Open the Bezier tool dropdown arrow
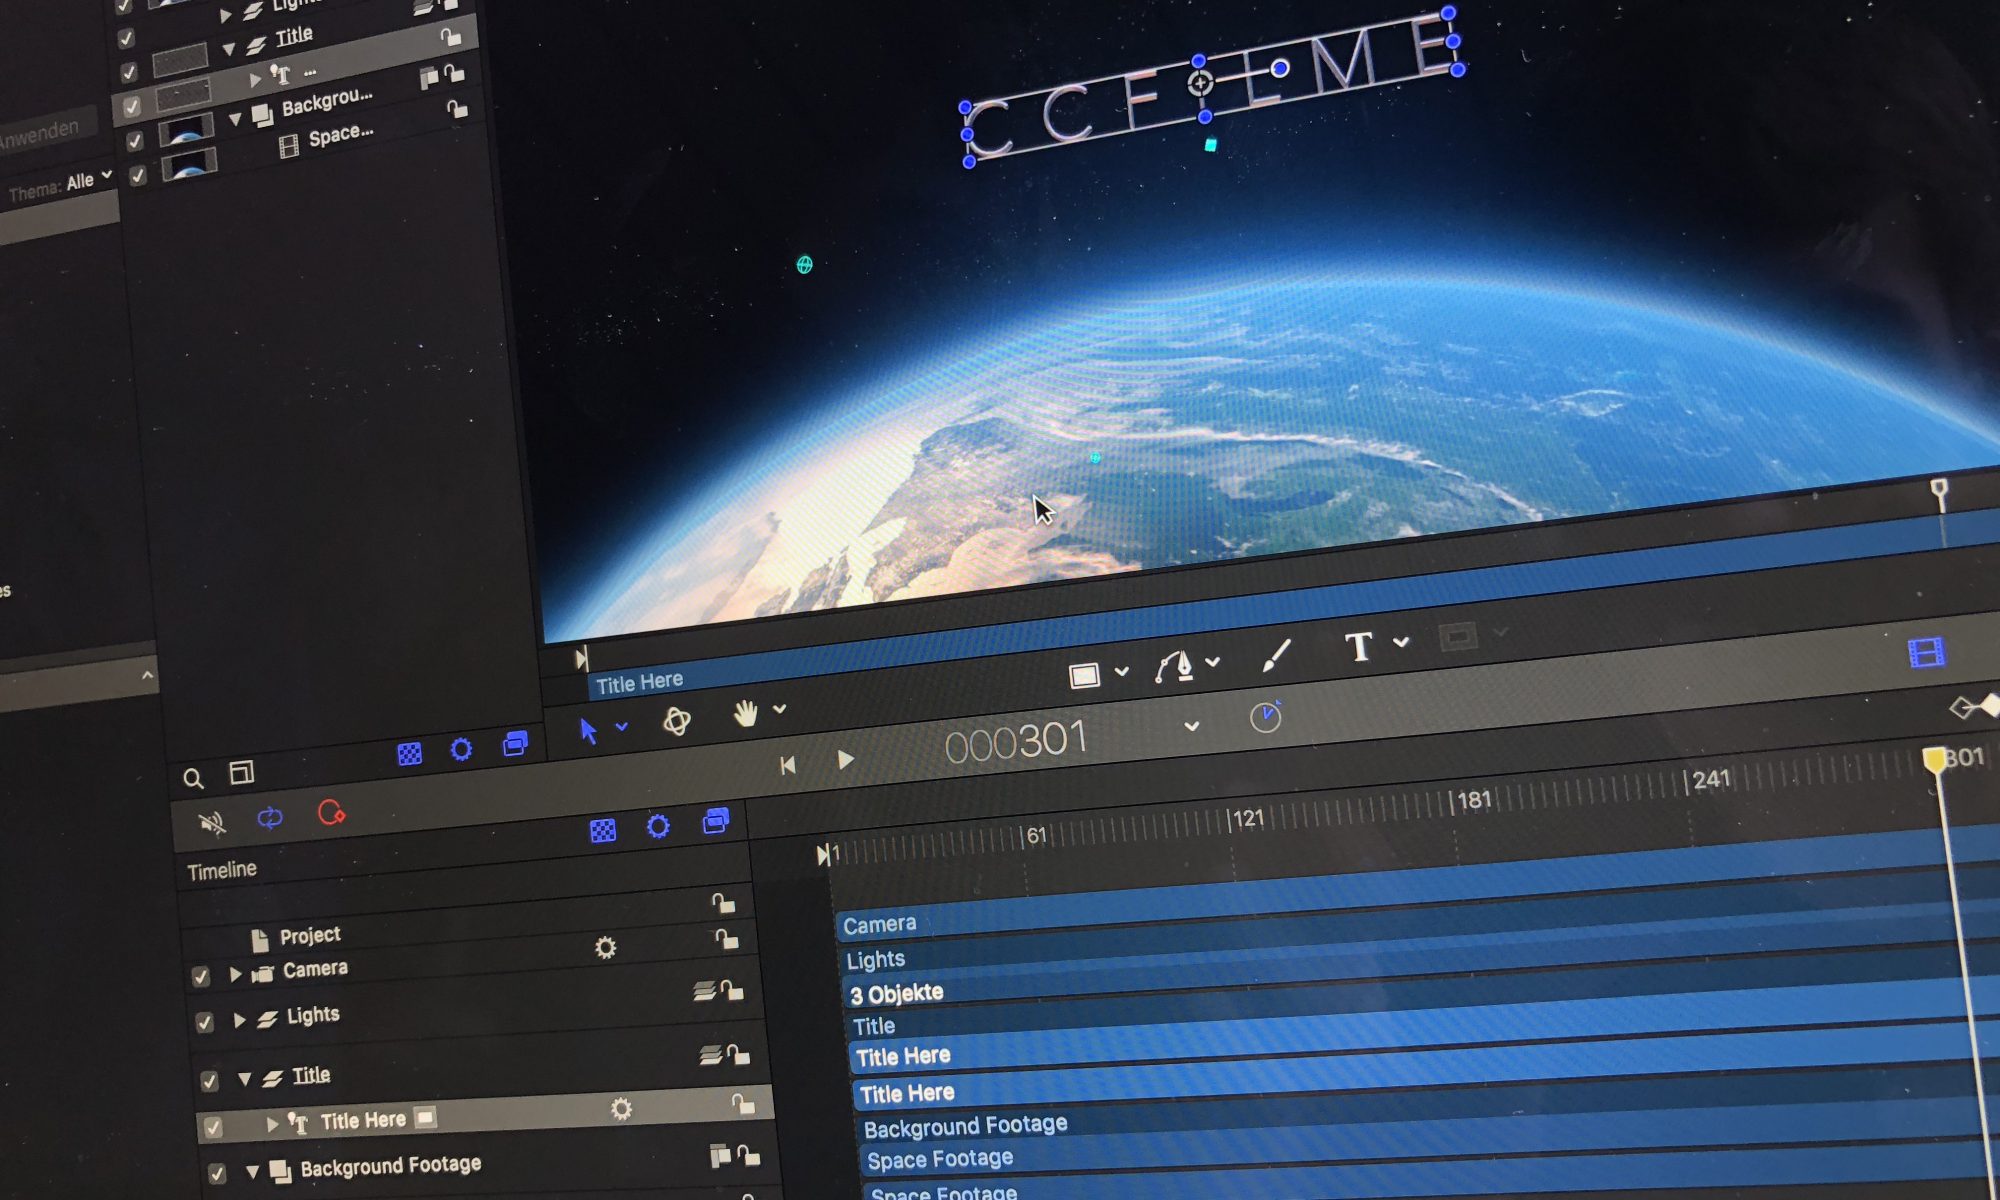 tap(1213, 662)
